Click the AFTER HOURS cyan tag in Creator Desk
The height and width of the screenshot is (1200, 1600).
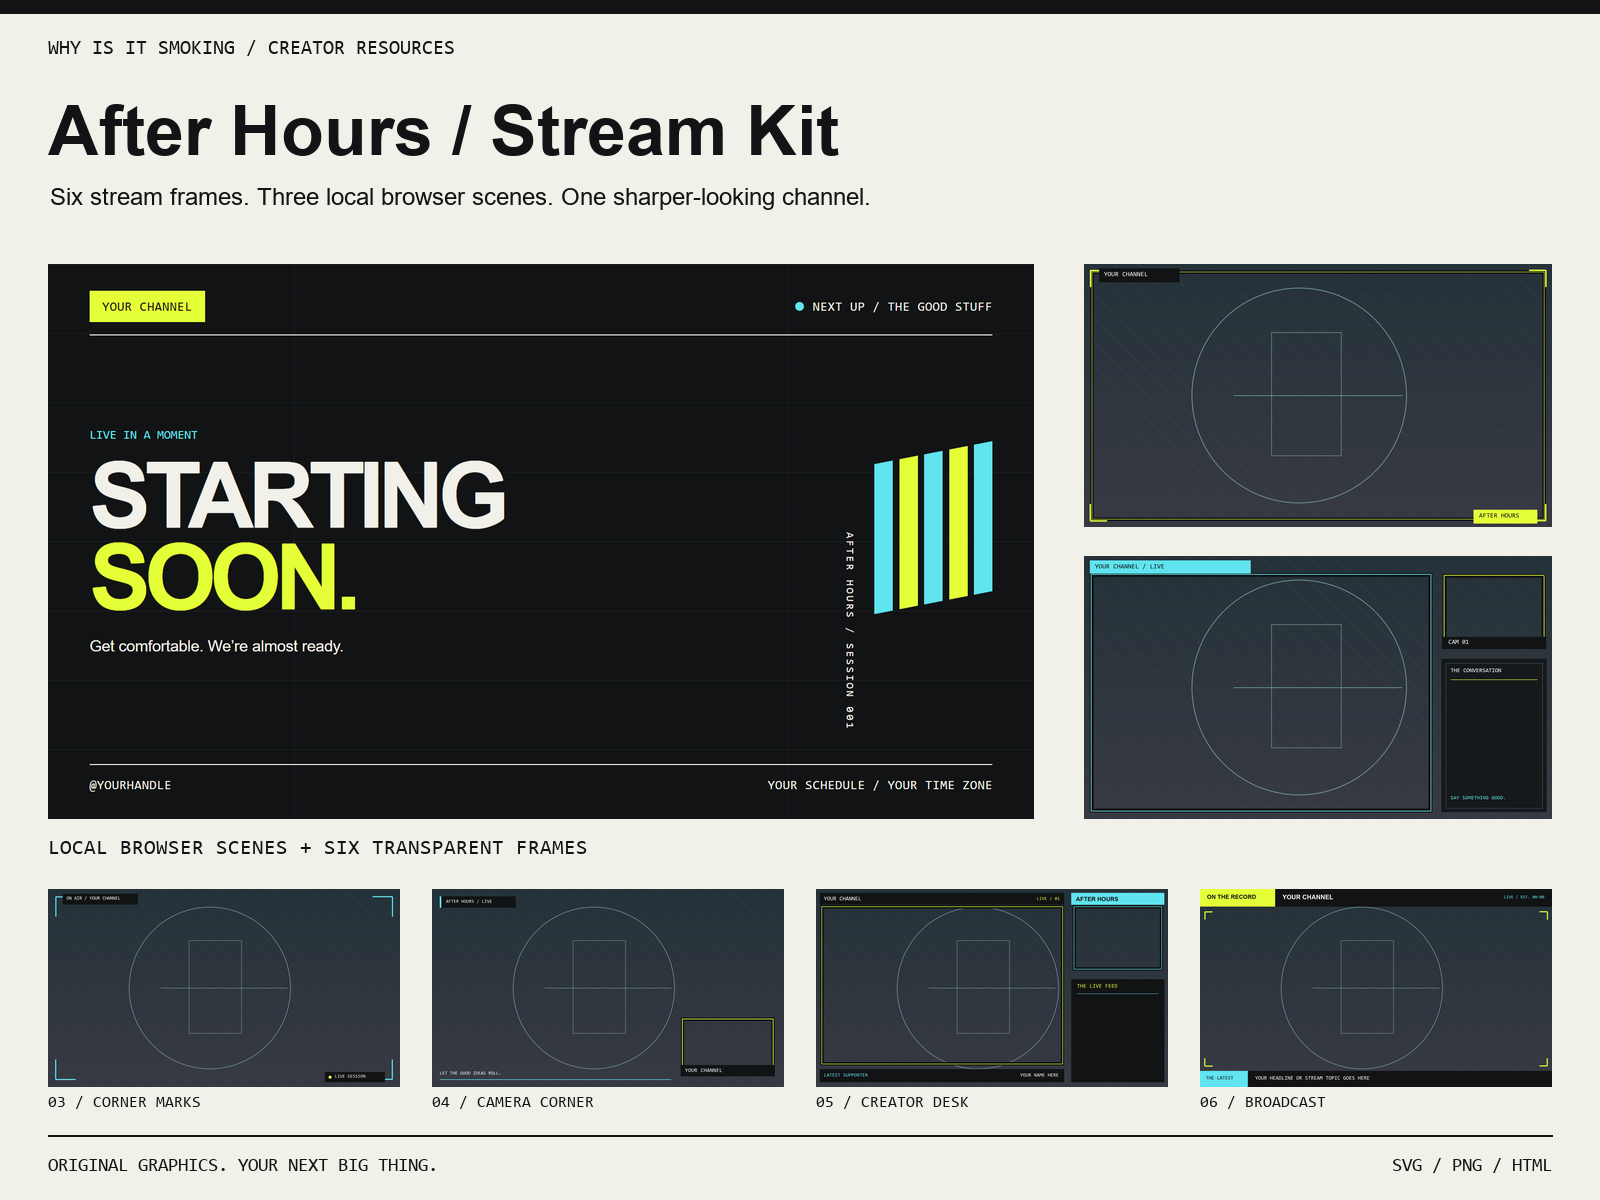[1118, 899]
